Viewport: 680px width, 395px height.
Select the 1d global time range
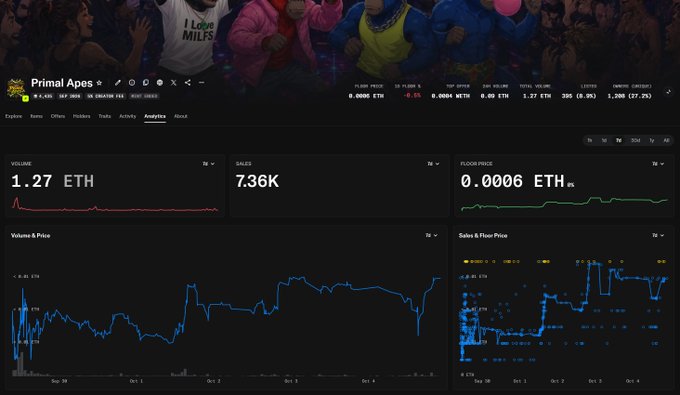point(604,140)
